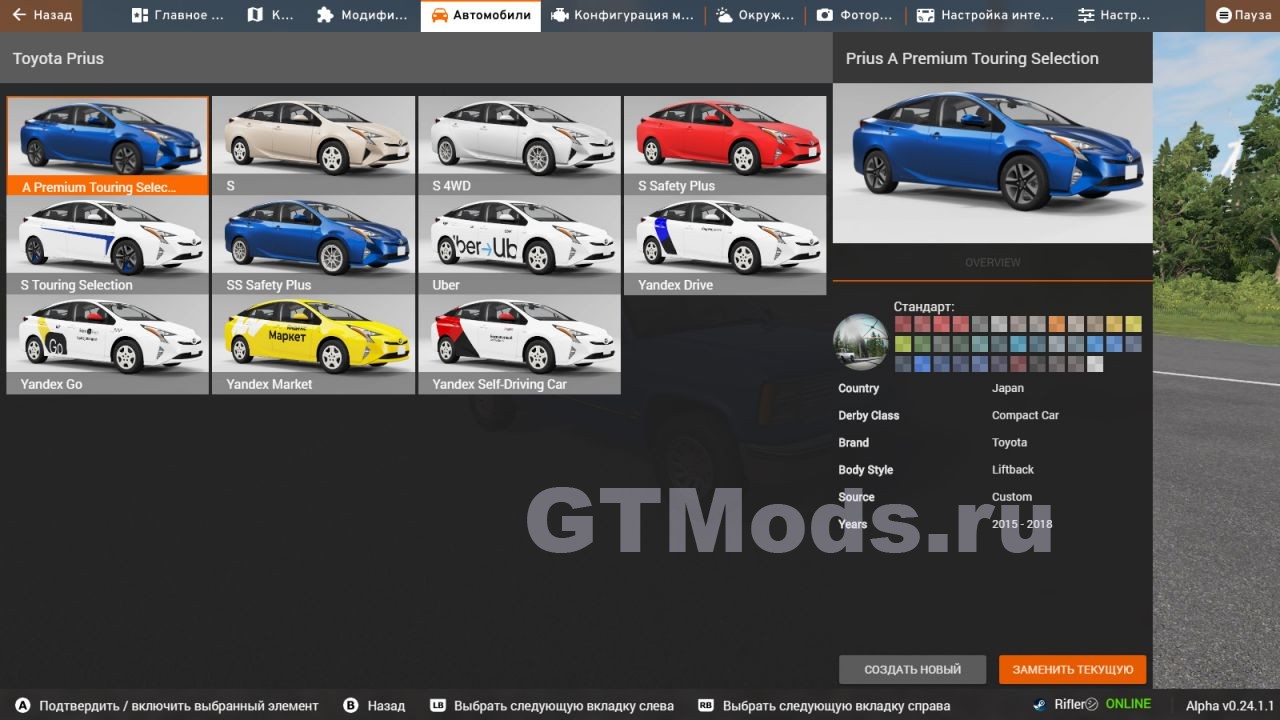Click the Выбрать следующую вкладку справа hint text

tap(837, 706)
